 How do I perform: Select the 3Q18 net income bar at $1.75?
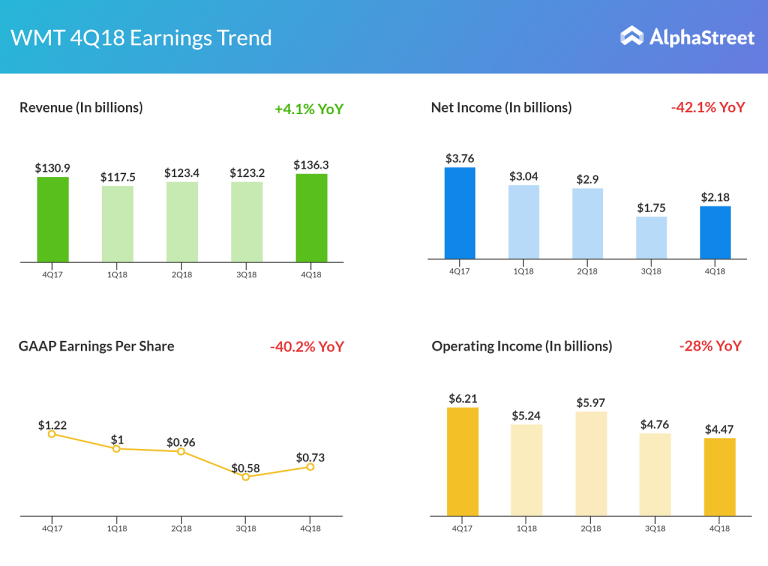(651, 237)
